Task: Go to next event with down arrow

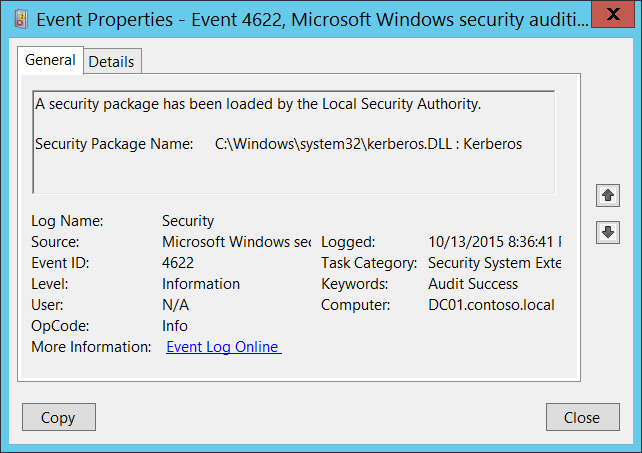Action: pyautogui.click(x=605, y=232)
